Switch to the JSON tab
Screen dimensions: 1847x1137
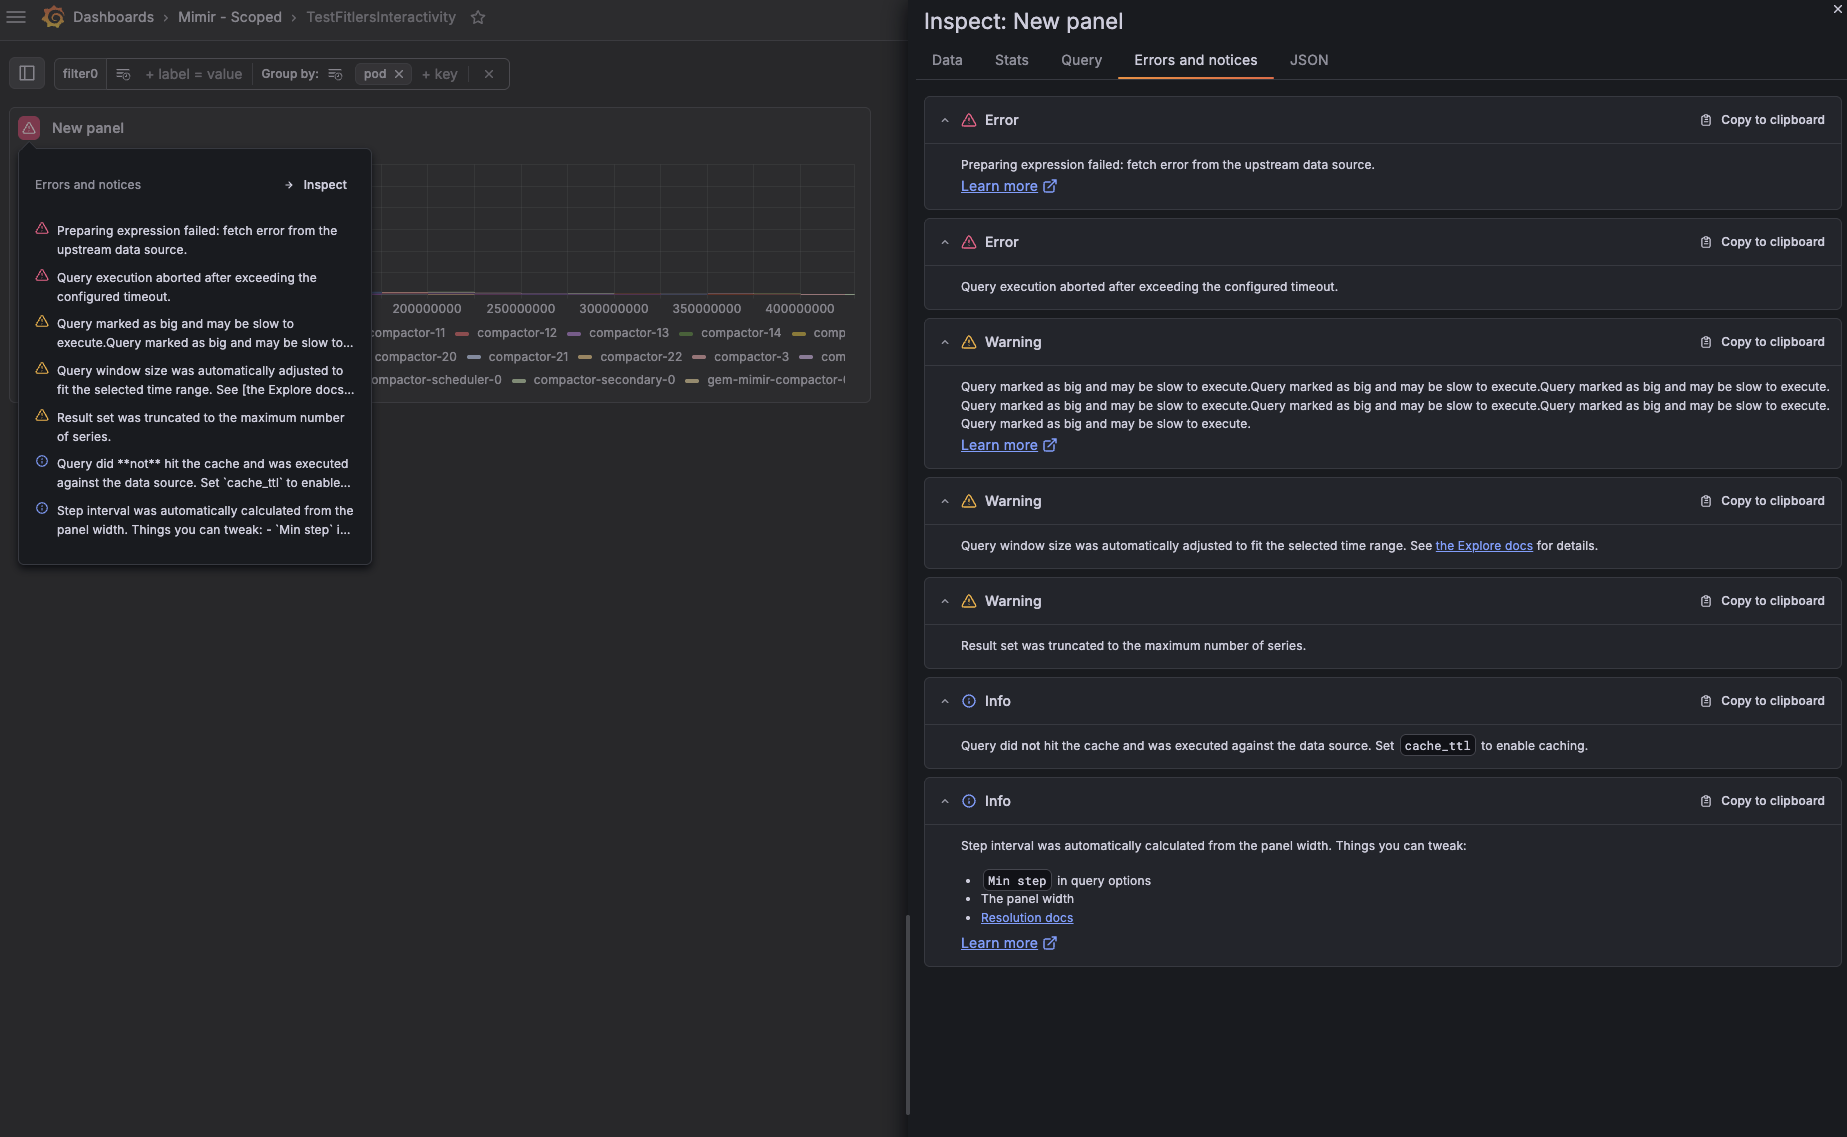point(1308,60)
